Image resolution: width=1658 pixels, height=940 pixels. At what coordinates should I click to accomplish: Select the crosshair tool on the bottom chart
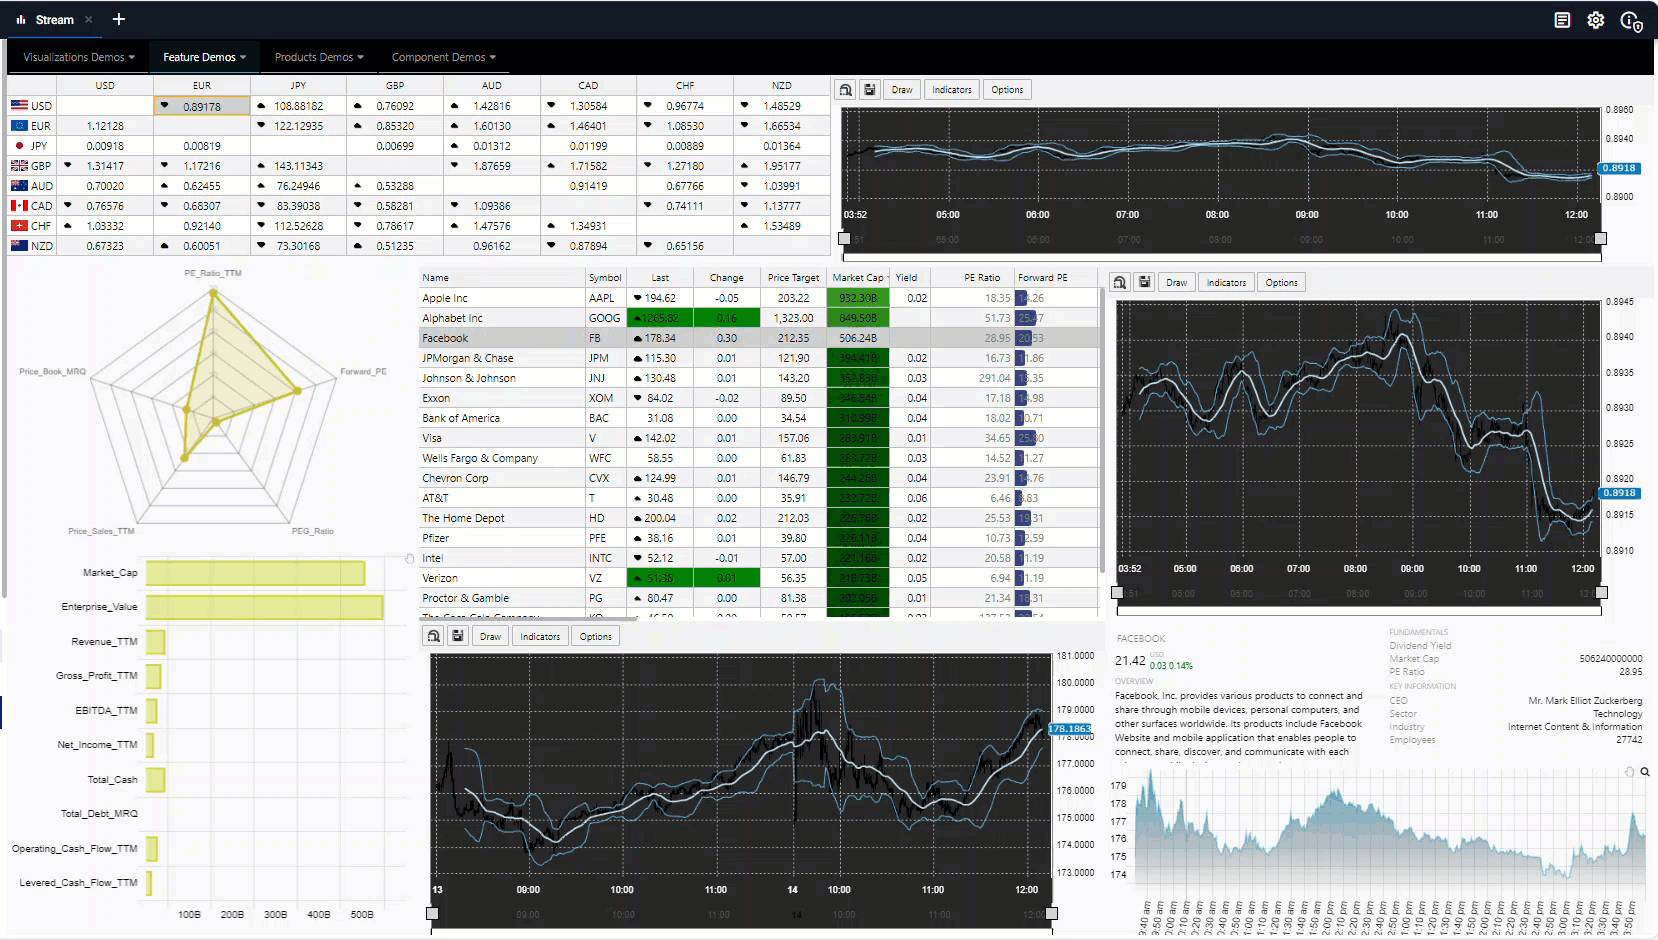coord(433,635)
